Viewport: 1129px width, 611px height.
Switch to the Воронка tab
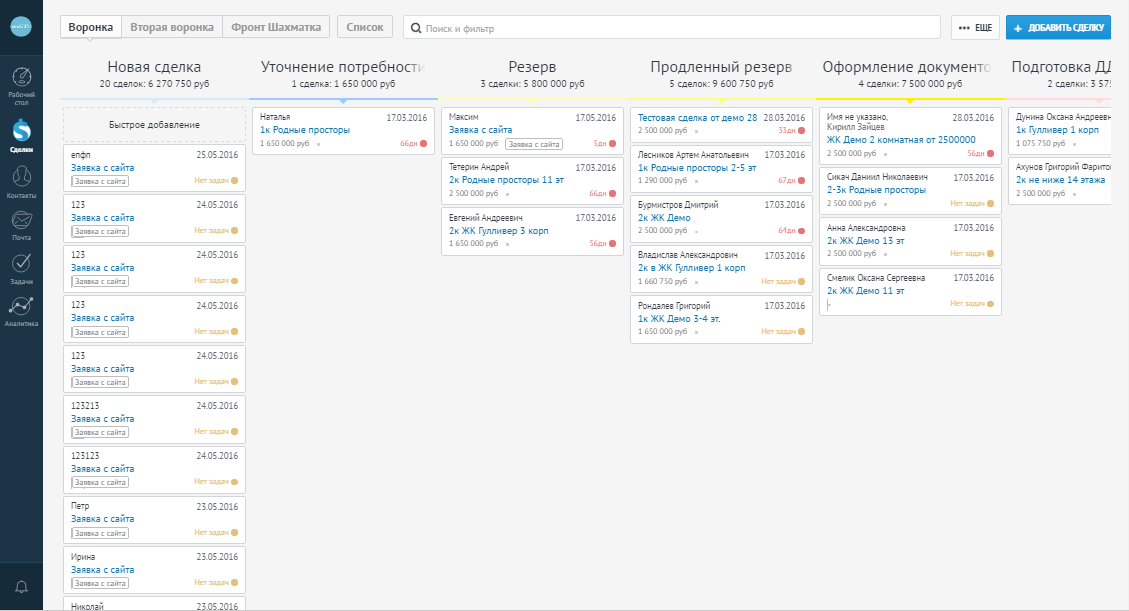[91, 27]
